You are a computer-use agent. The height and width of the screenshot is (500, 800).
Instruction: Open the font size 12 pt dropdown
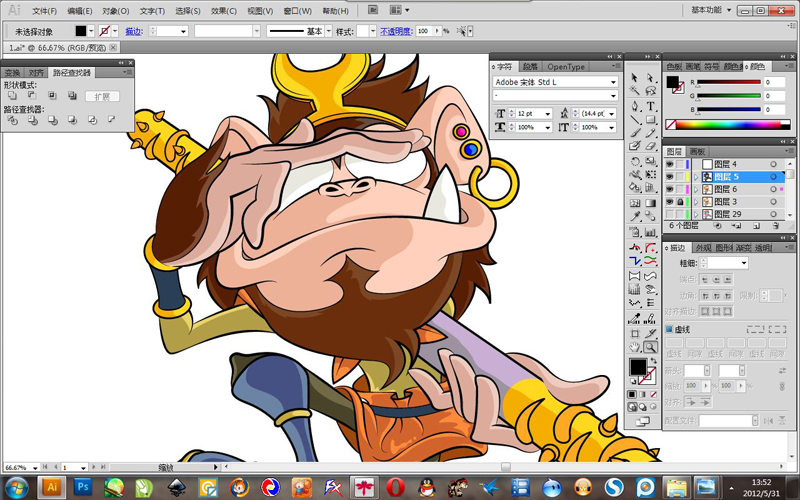tap(547, 114)
